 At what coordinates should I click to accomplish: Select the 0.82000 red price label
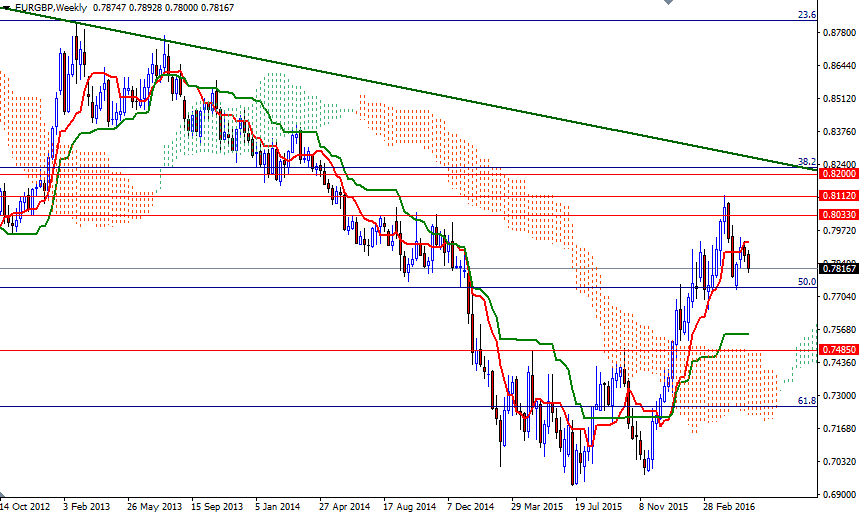(840, 174)
